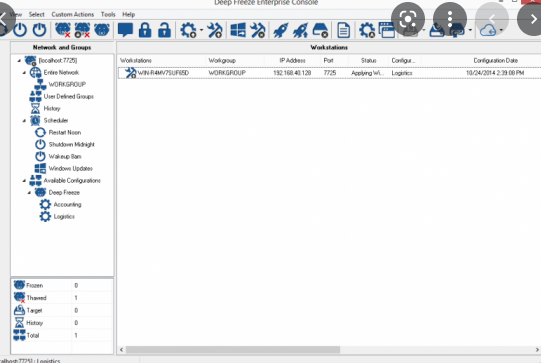Select the Restart Noon scheduled task
The image size is (541, 363).
[65, 133]
